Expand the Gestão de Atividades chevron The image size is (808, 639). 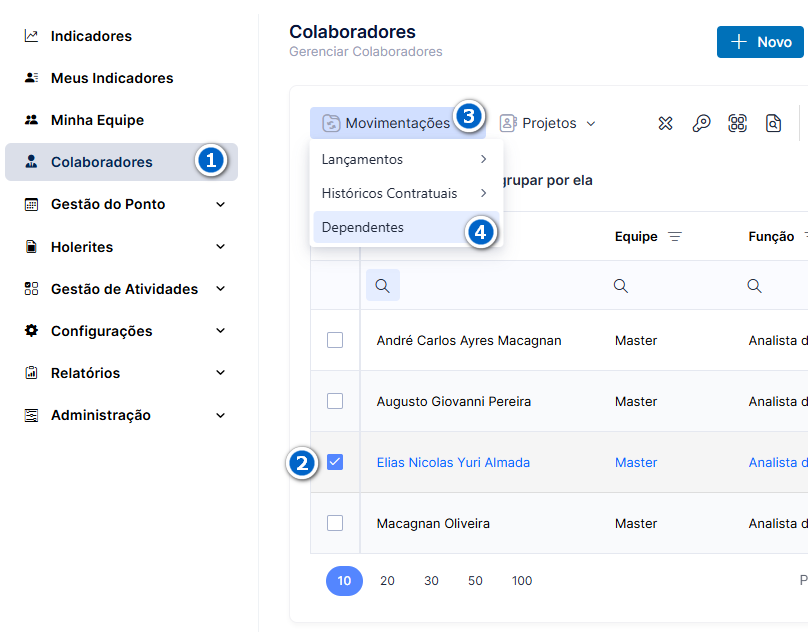click(x=221, y=289)
